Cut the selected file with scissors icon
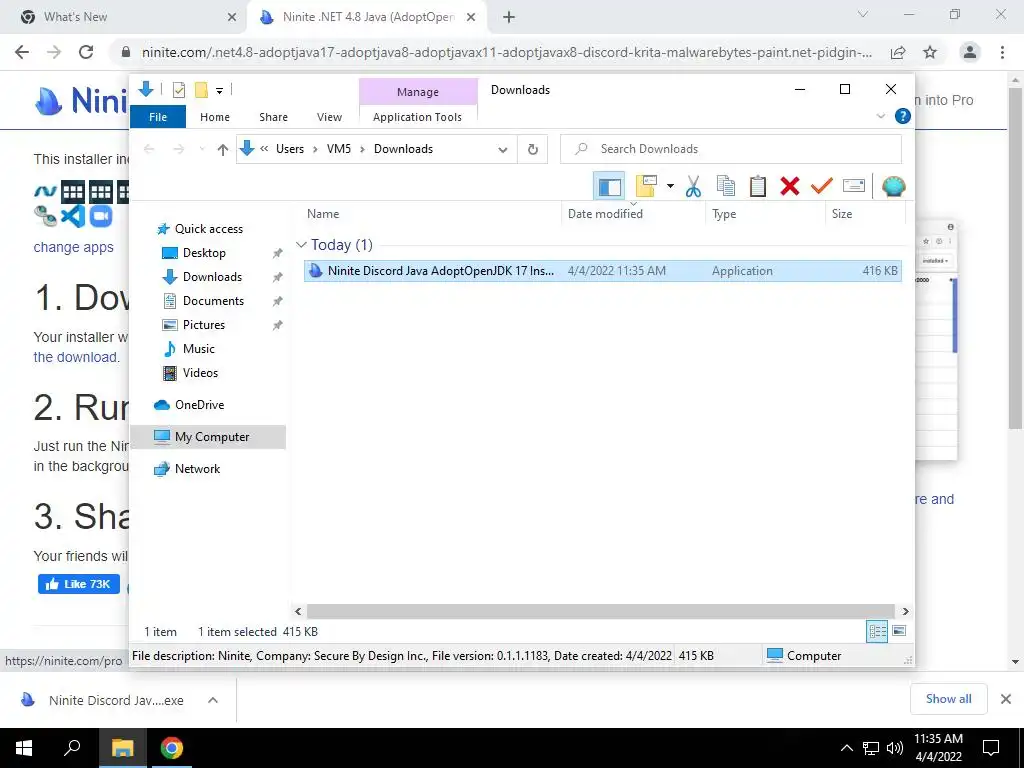The height and width of the screenshot is (768, 1024). pyautogui.click(x=693, y=186)
